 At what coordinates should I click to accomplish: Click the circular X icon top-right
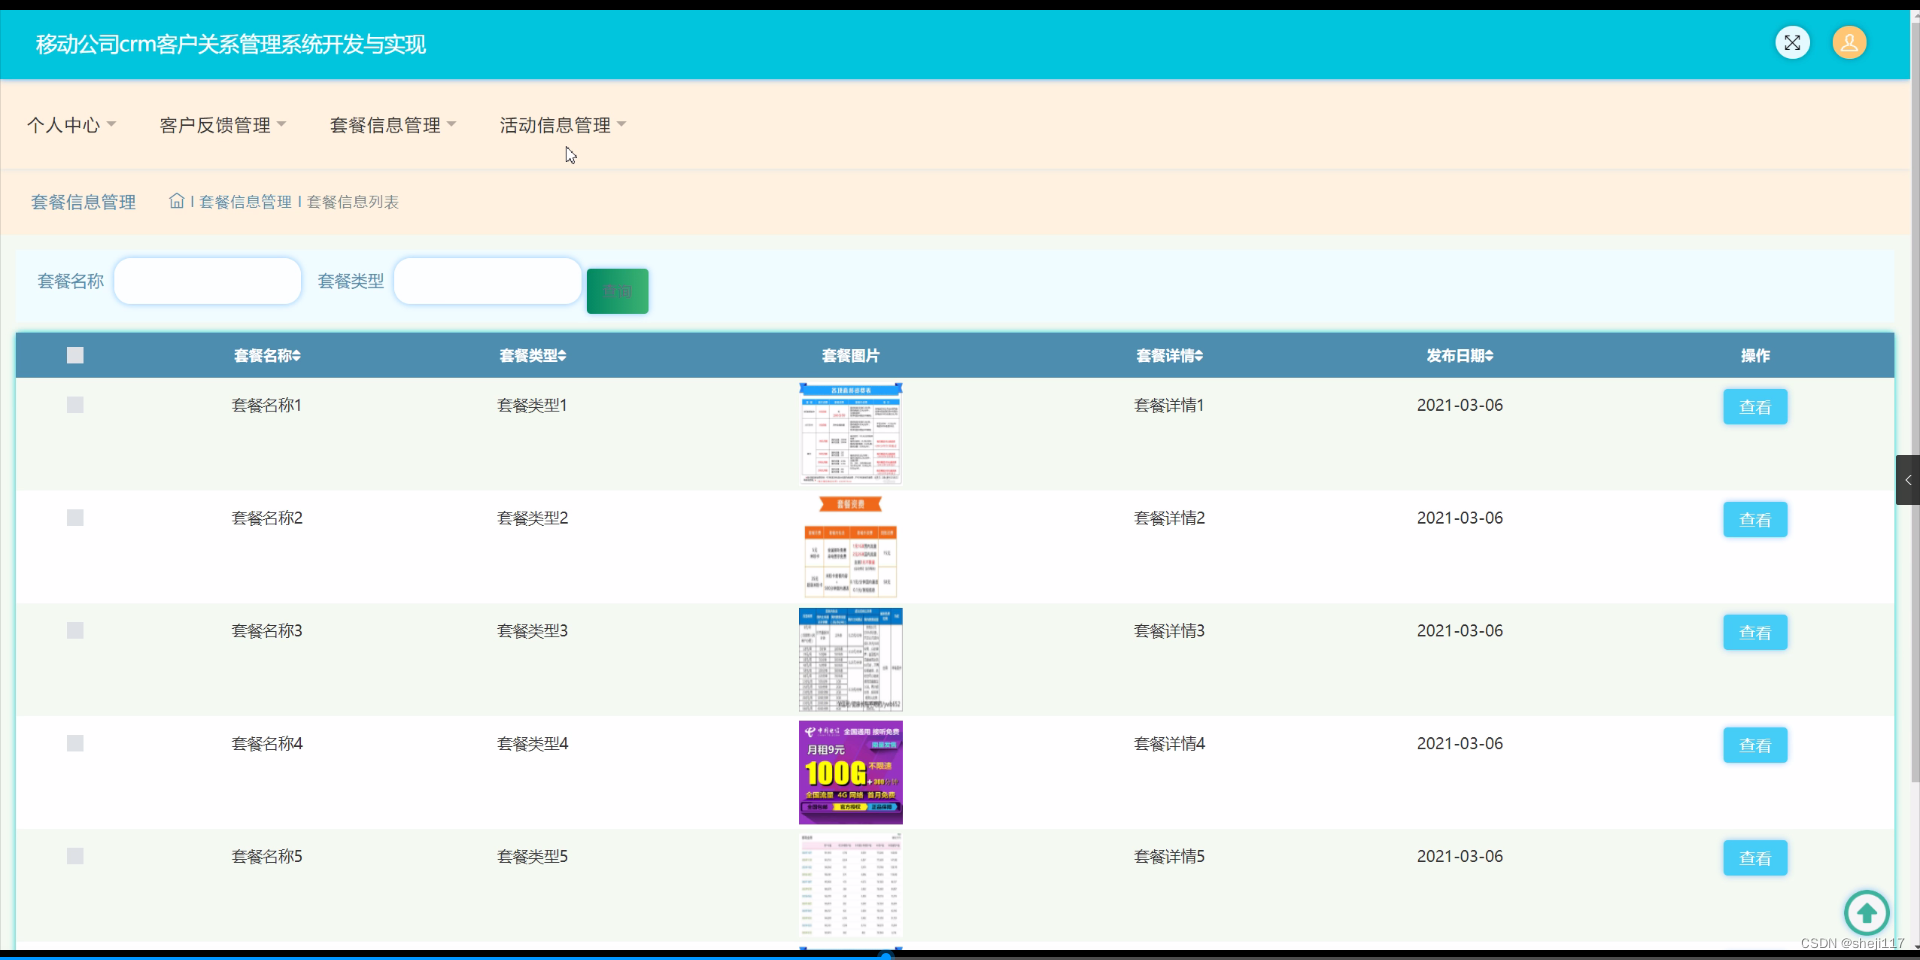point(1792,43)
